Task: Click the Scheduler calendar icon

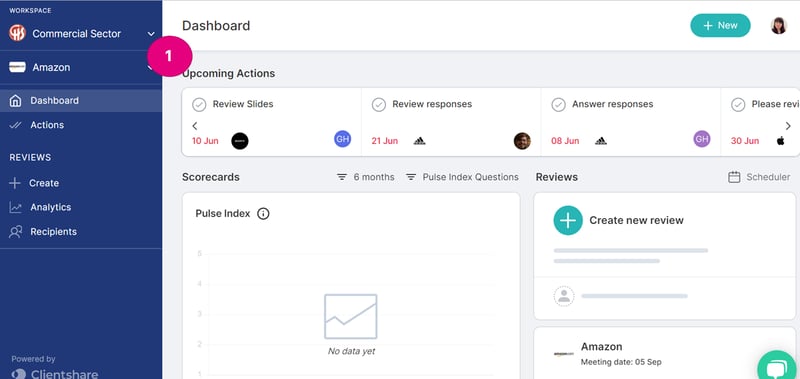Action: tap(734, 177)
